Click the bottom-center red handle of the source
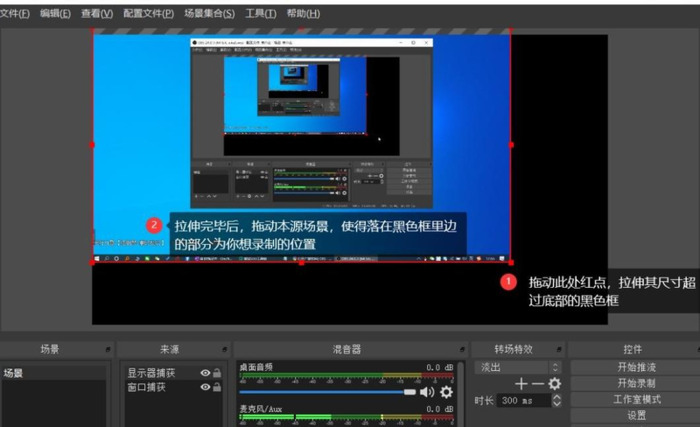Viewport: 700px width, 427px height. (x=302, y=263)
